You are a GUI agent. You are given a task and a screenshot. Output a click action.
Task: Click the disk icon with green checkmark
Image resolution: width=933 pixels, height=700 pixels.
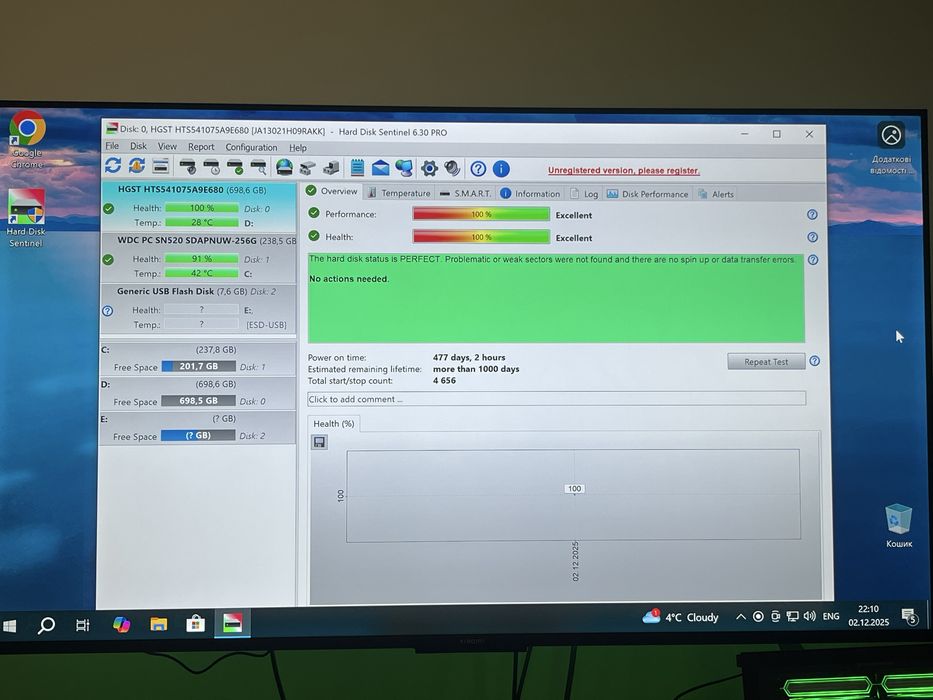235,167
